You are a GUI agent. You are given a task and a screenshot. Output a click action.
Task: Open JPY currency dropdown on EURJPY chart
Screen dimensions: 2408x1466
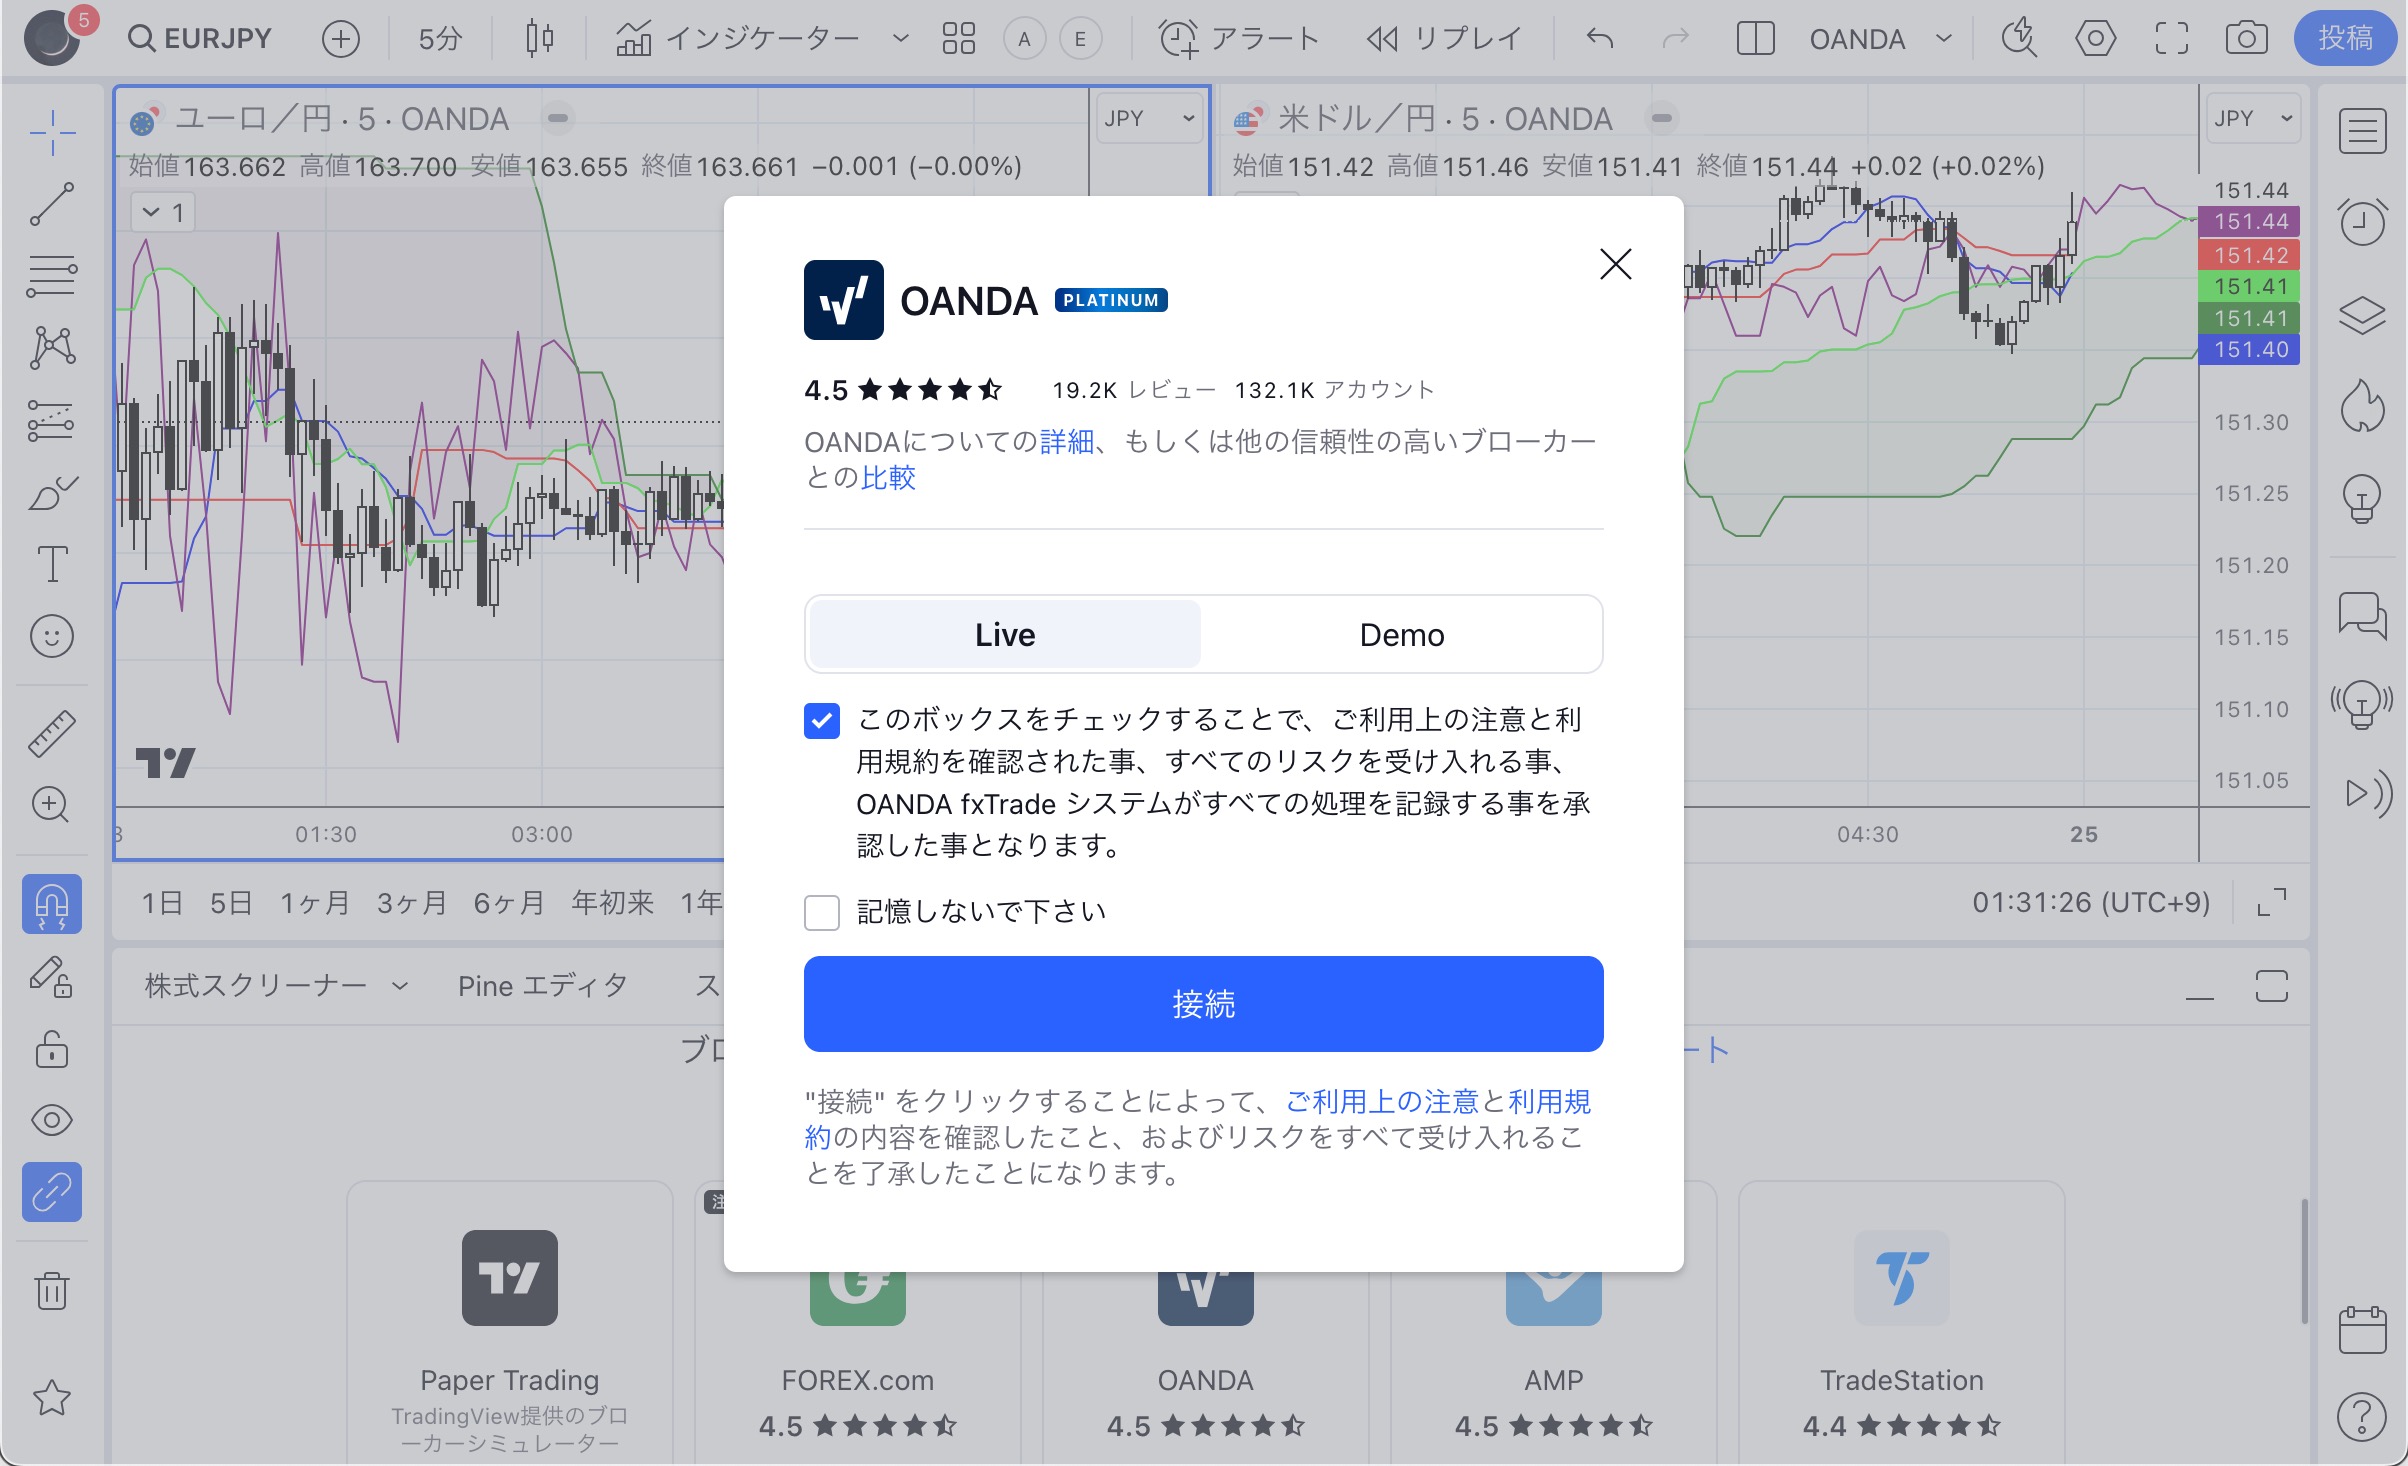point(1149,119)
